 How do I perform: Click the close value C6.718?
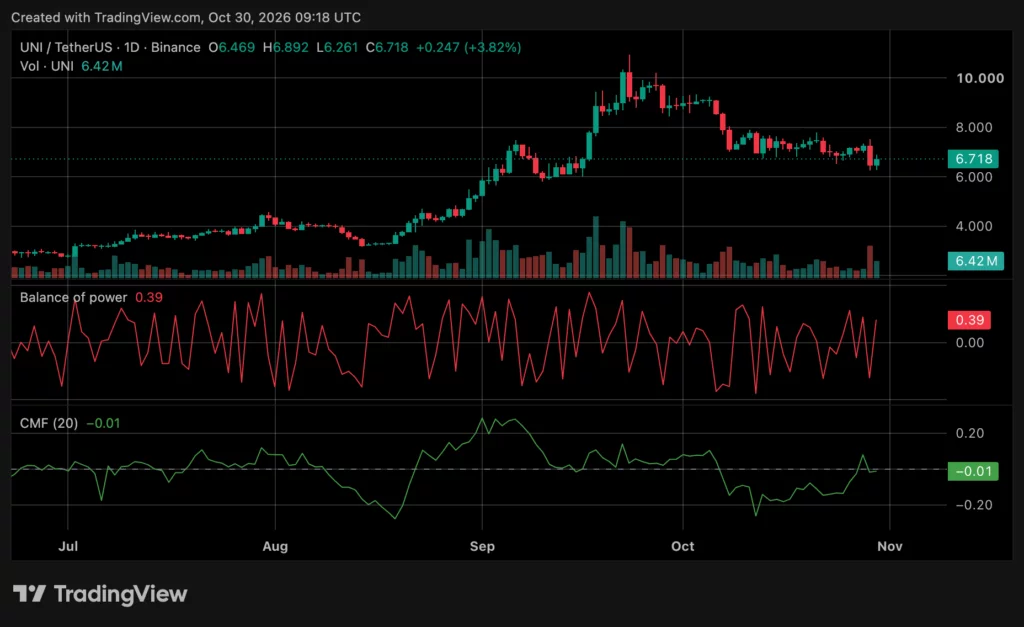click(387, 48)
